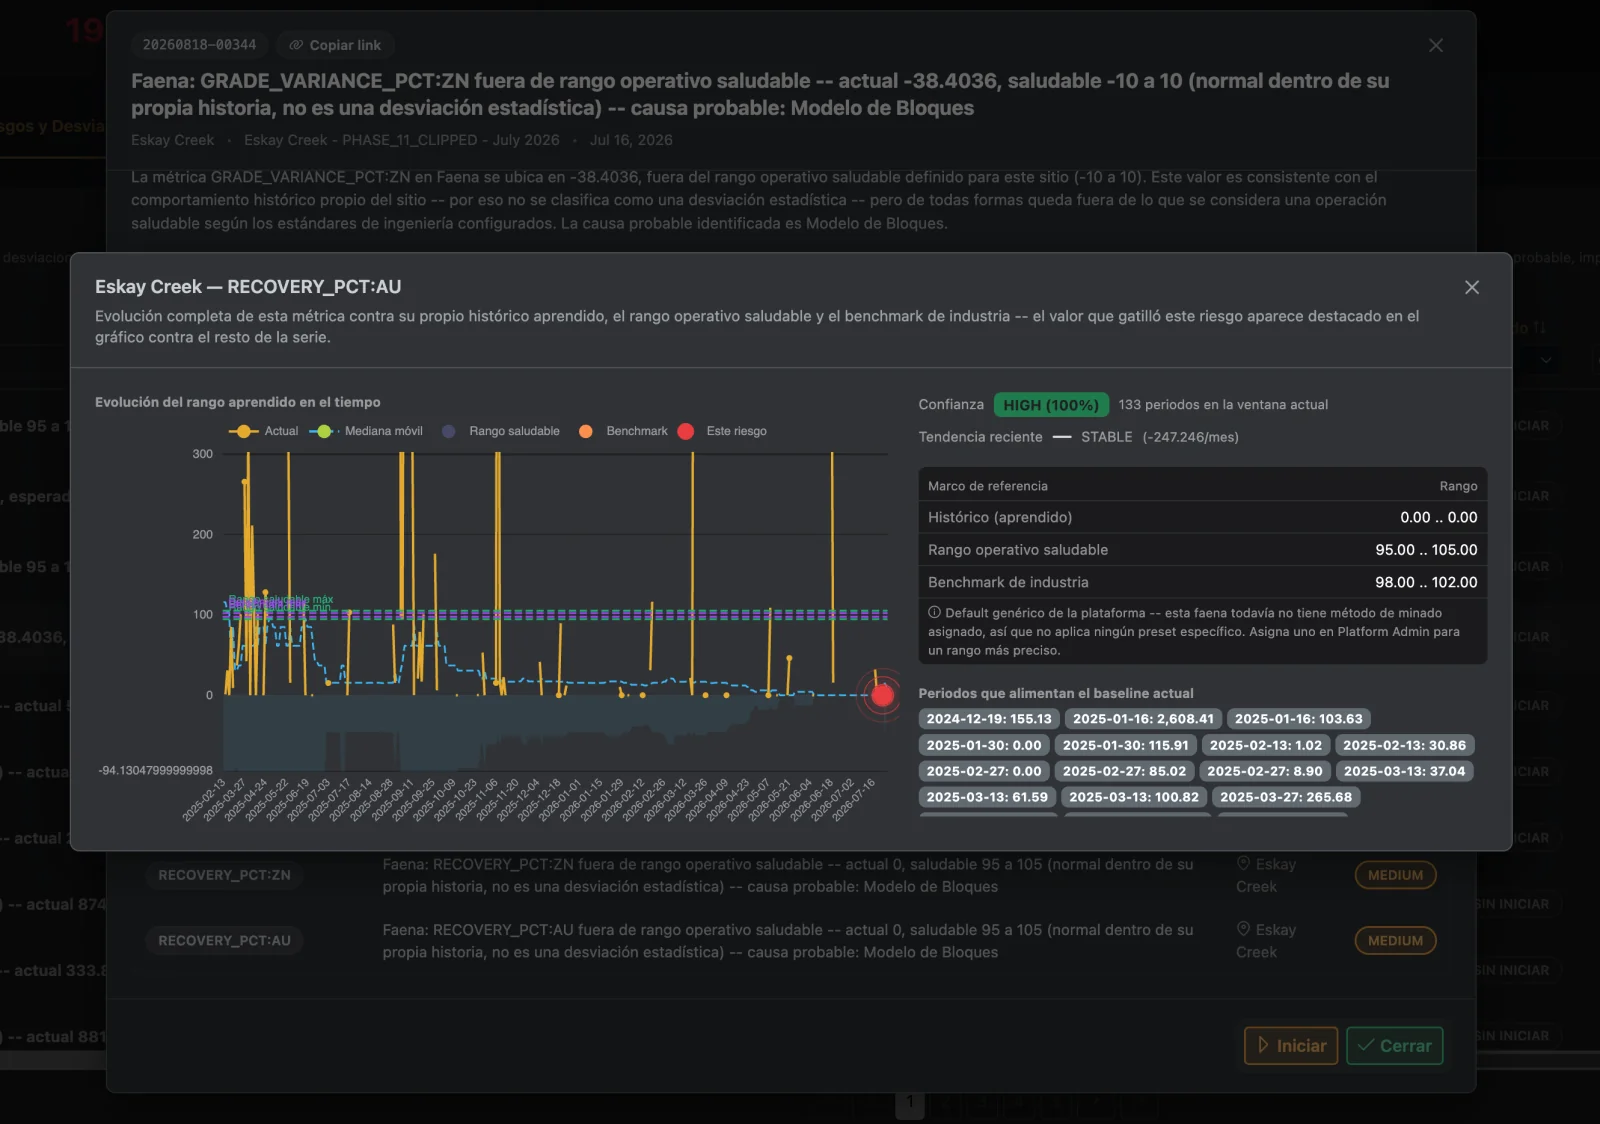Select the 2025-03-27: 265.68 period chip
This screenshot has height=1124, width=1600.
[1285, 797]
